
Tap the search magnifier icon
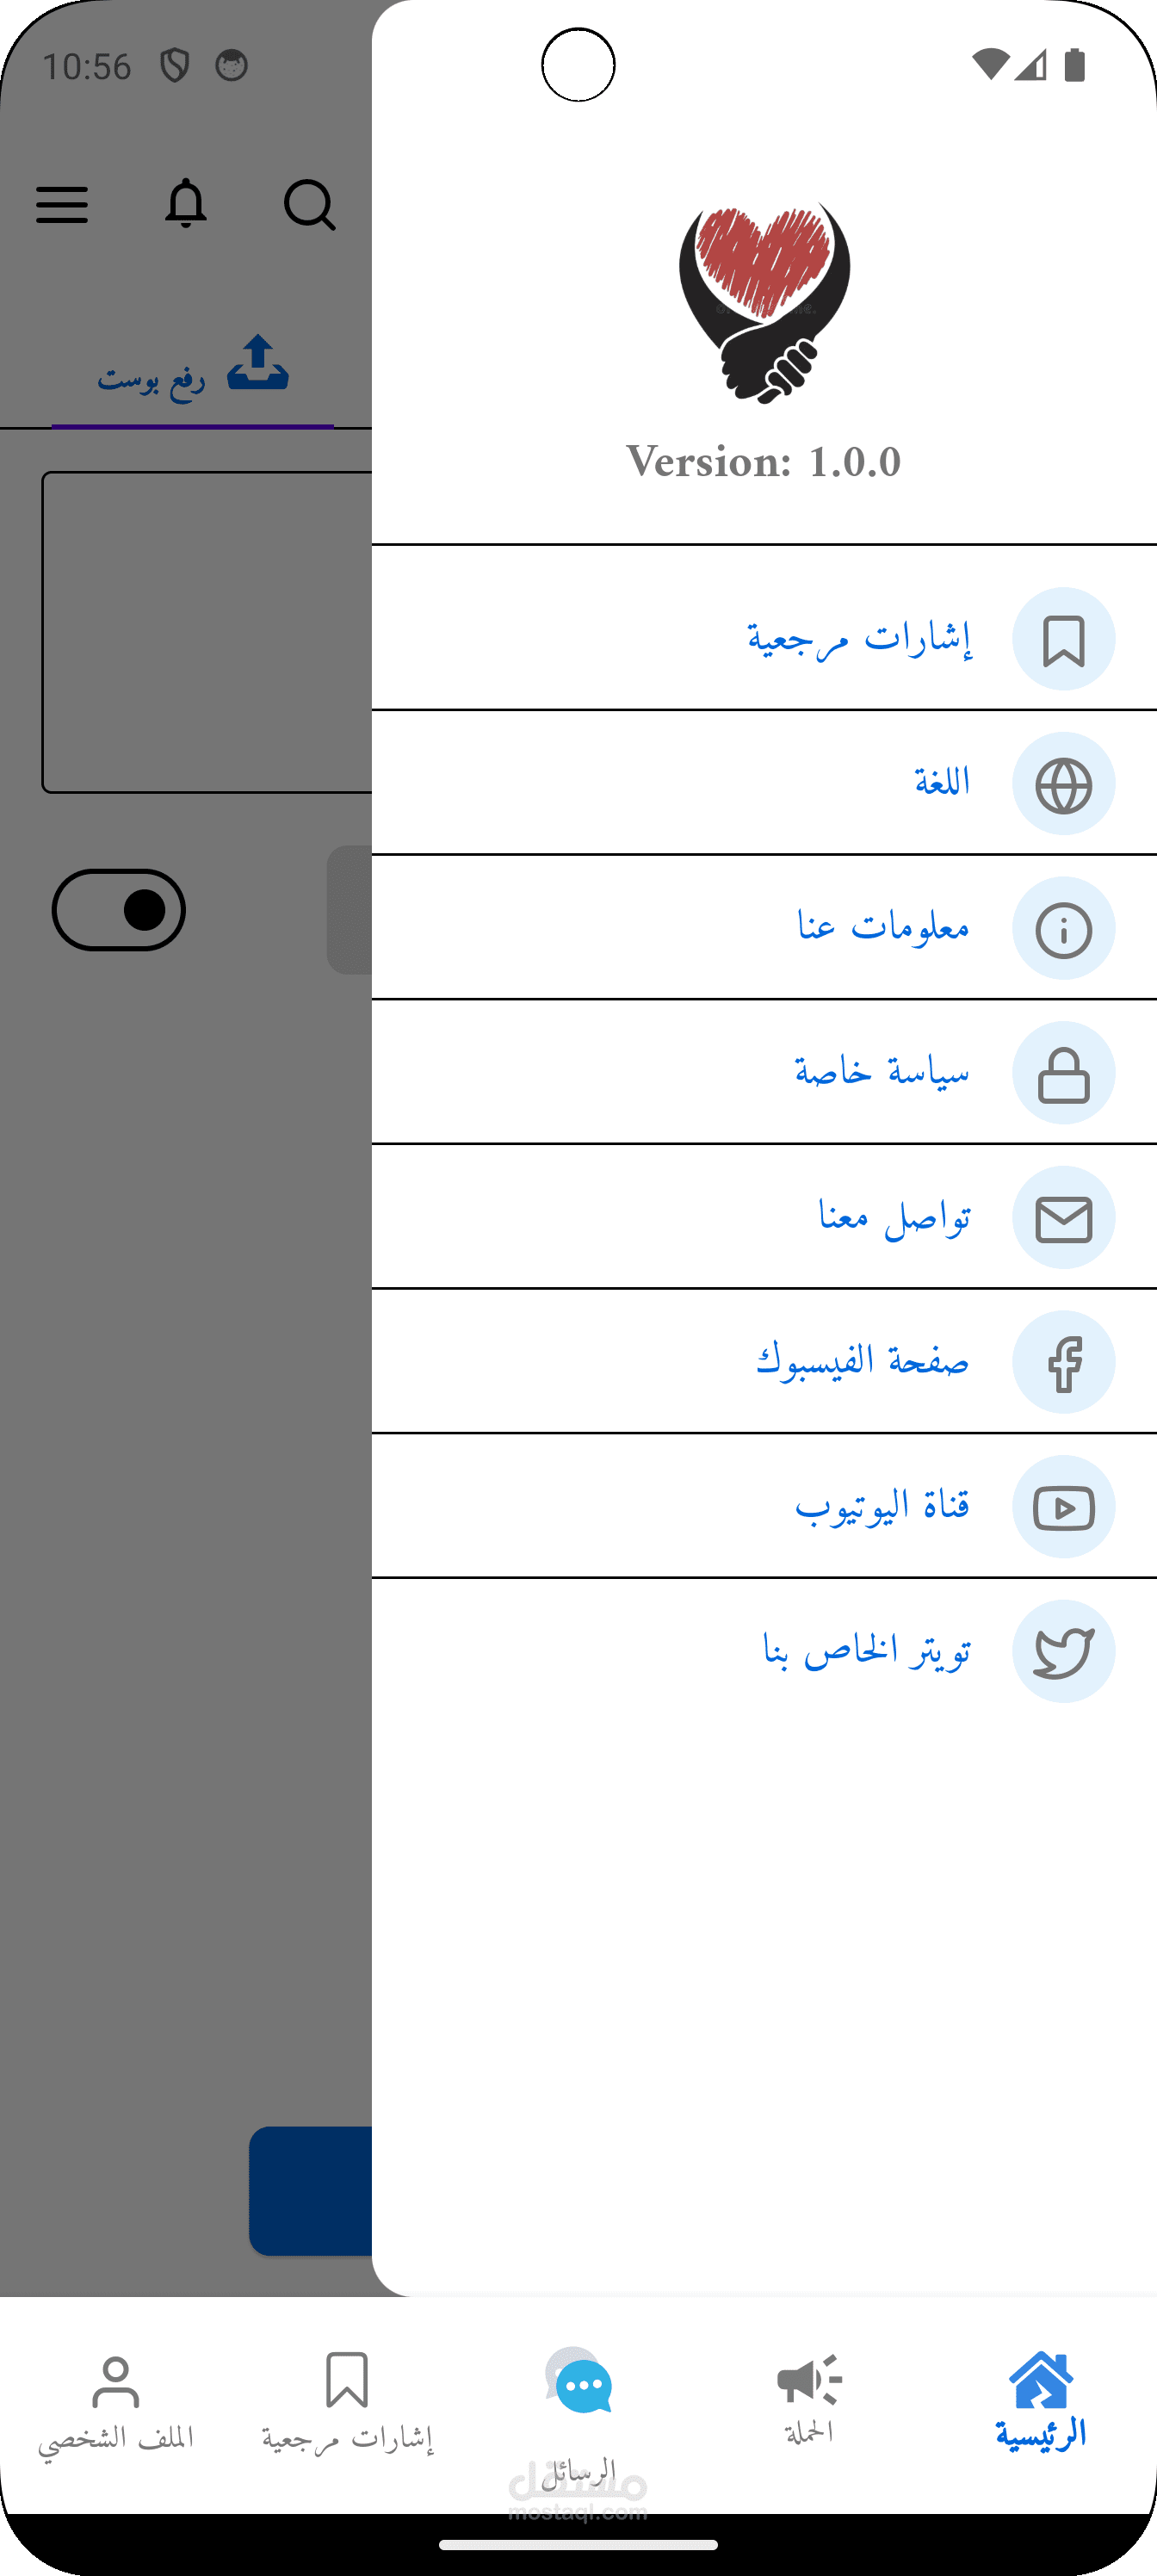309,206
